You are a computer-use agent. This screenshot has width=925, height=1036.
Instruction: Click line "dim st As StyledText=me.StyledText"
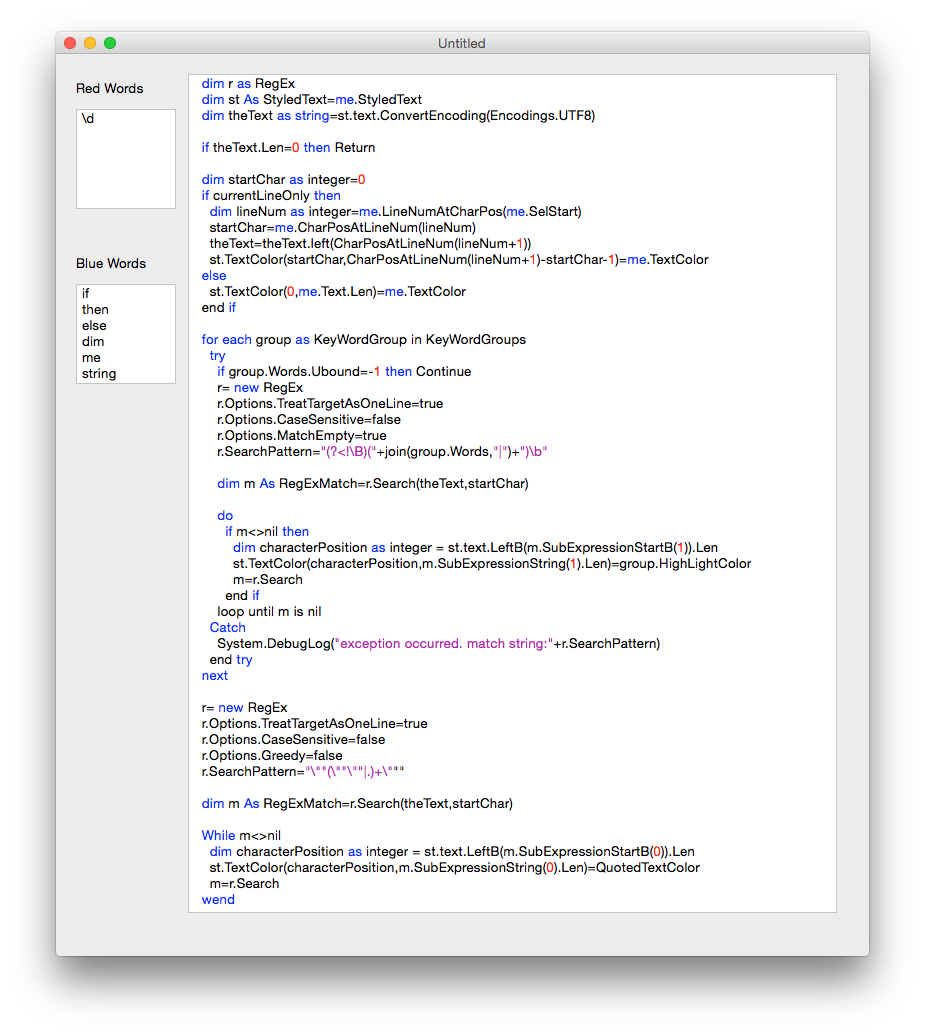point(312,100)
